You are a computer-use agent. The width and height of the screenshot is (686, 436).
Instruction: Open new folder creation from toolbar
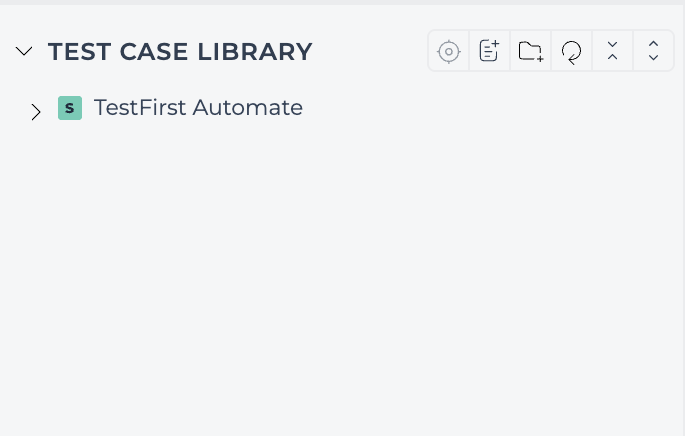(530, 51)
